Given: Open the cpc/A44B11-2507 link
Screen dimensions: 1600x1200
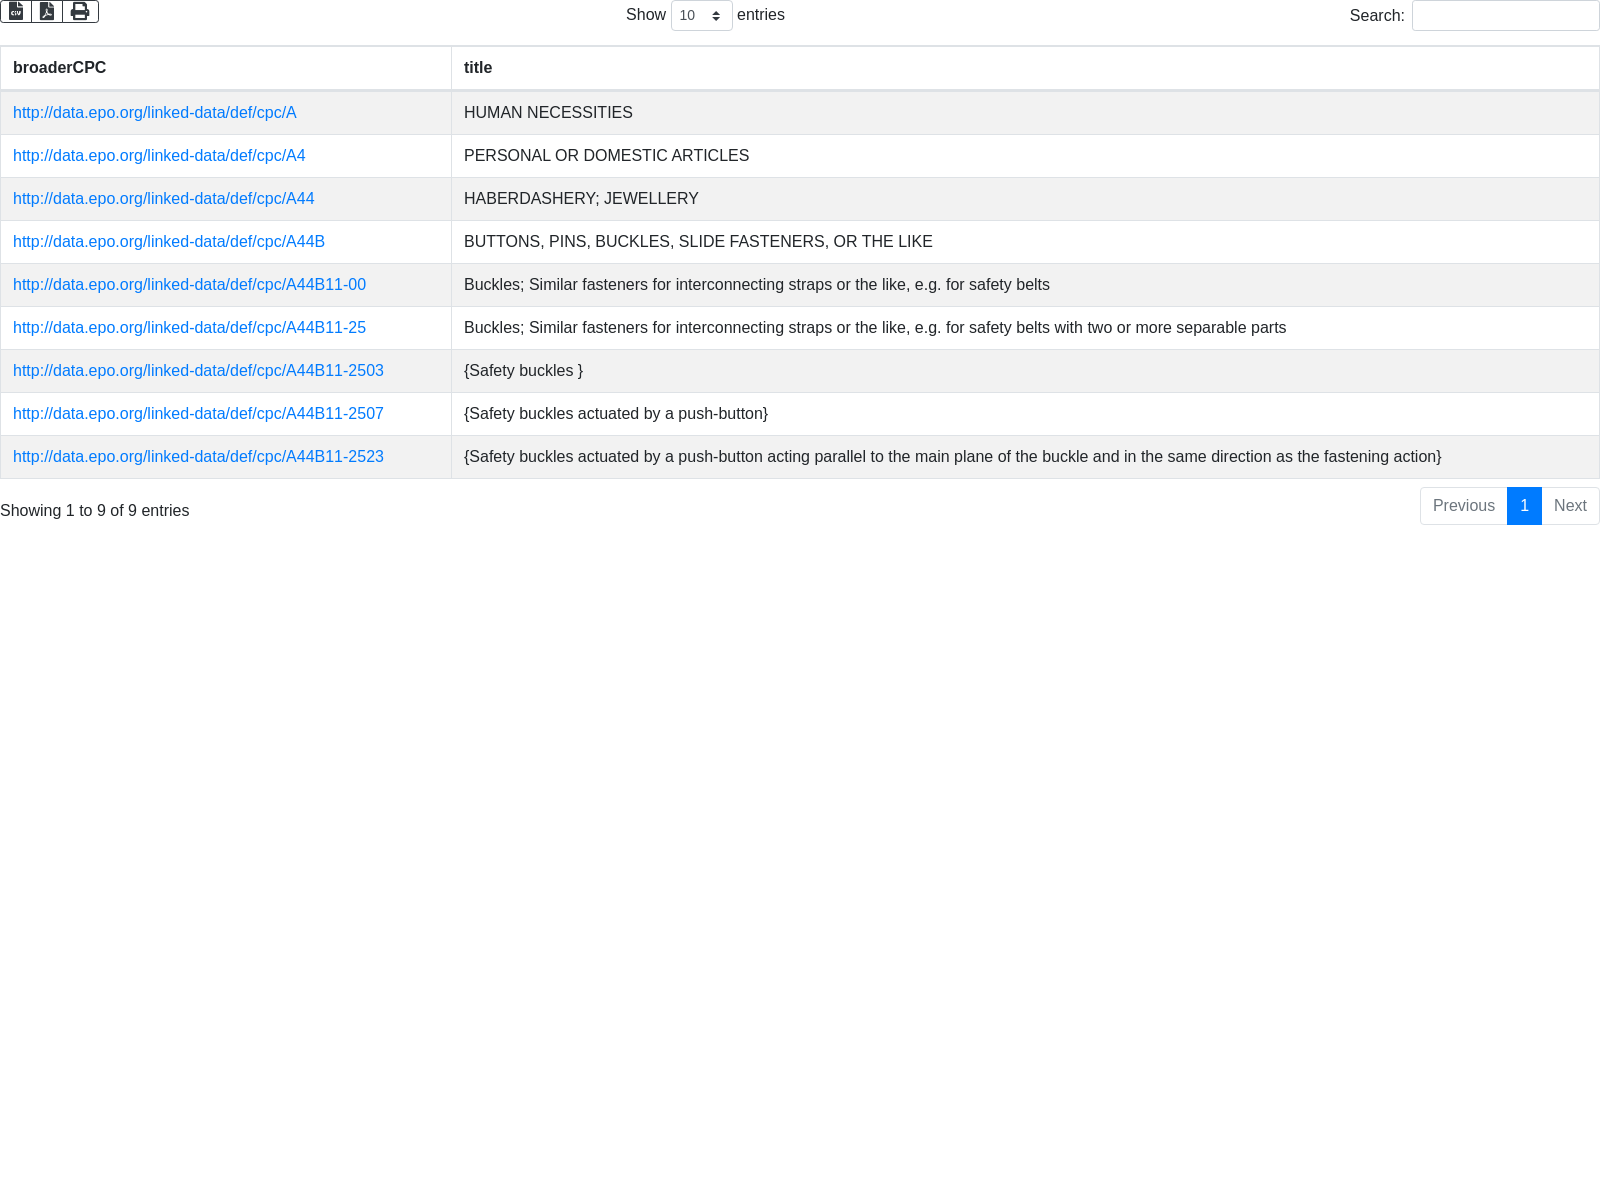Looking at the screenshot, I should coord(198,414).
